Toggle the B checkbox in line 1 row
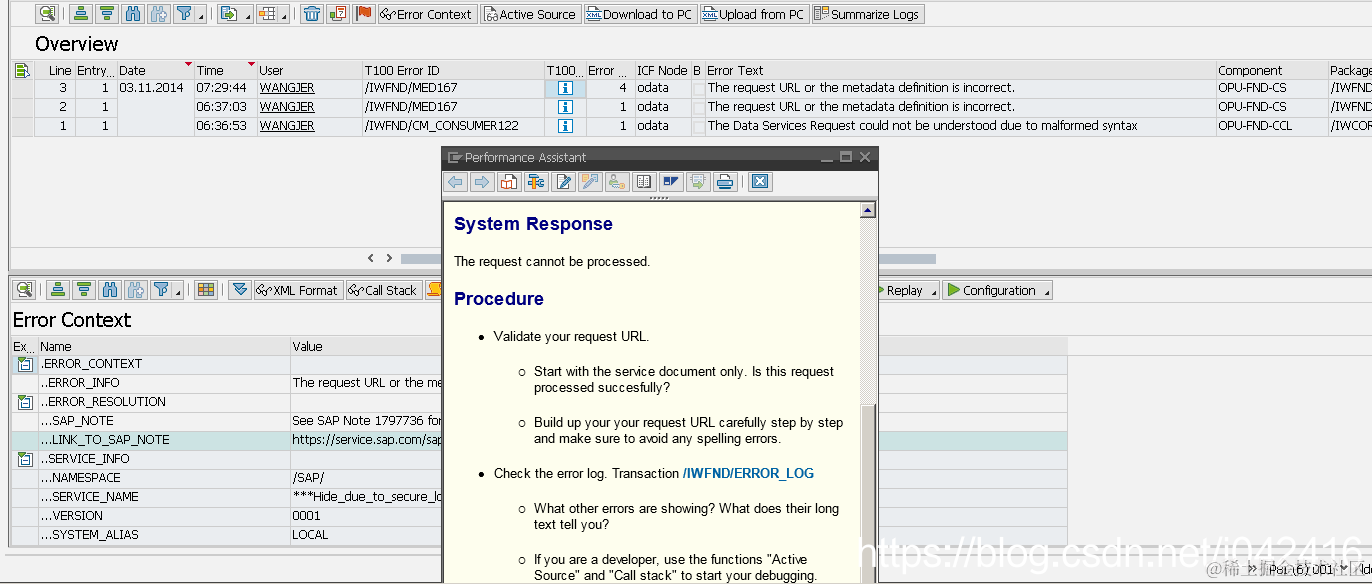The image size is (1372, 585). pyautogui.click(x=698, y=126)
